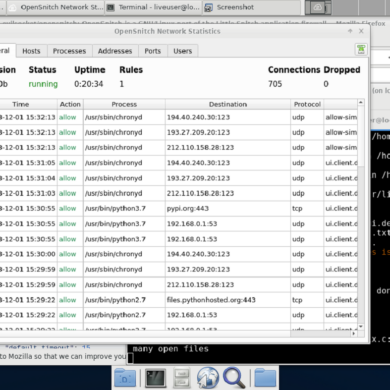Click the table scrollbar's up arrow
Screen dimensions: 390x390
[x=361, y=102]
